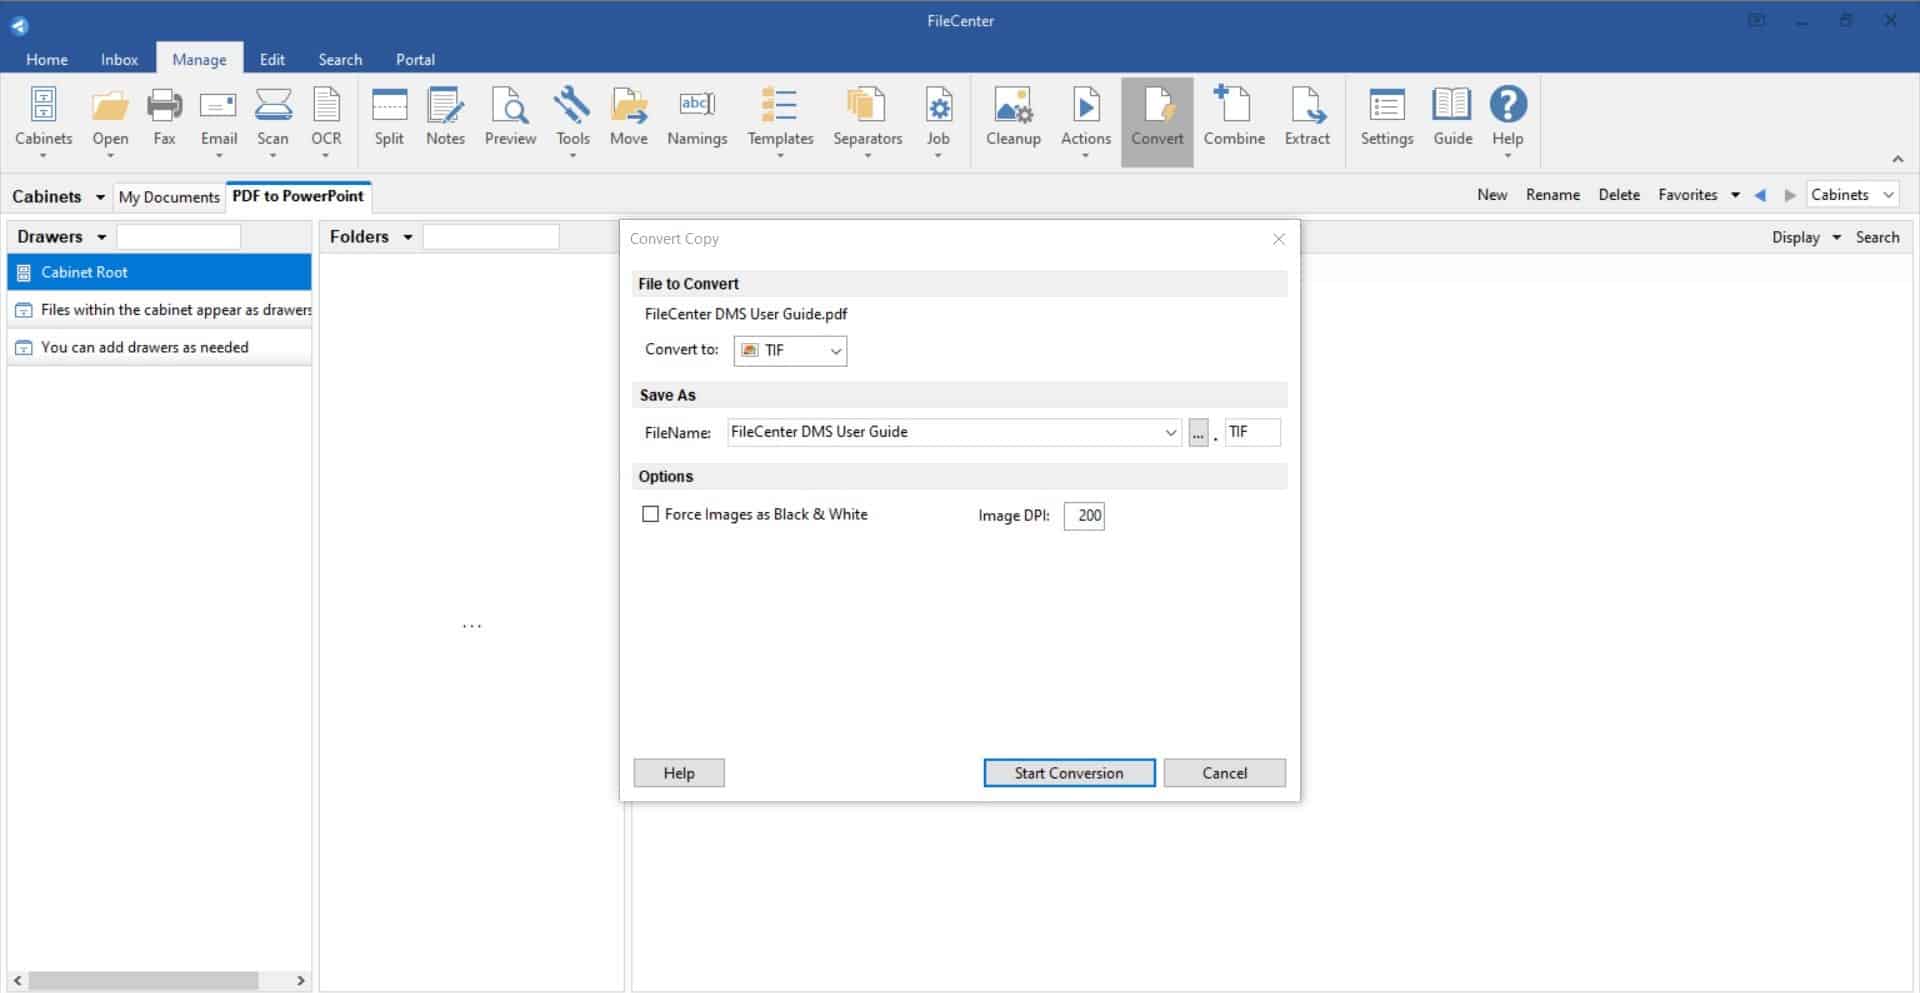
Task: Click the TIF extension field
Action: click(x=1252, y=432)
